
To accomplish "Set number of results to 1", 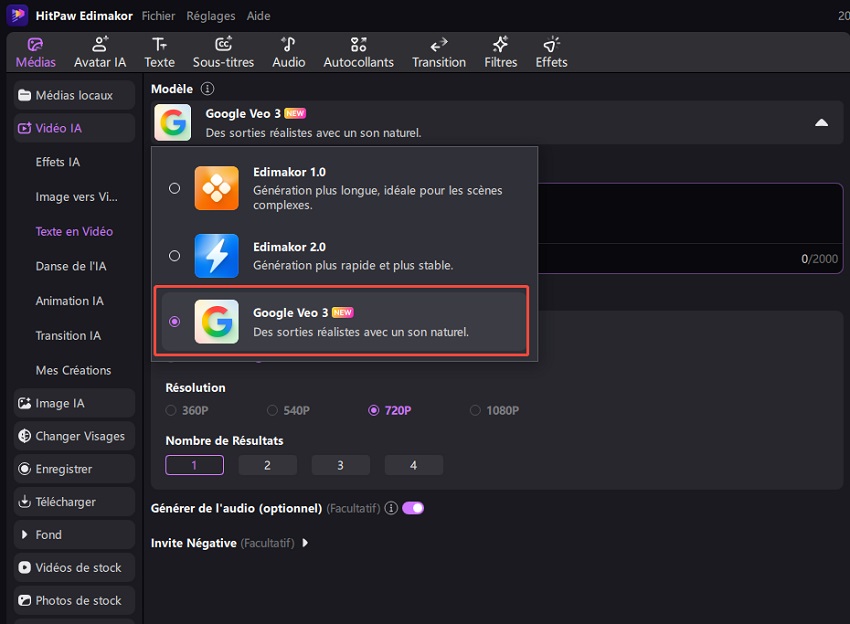I will coord(195,465).
